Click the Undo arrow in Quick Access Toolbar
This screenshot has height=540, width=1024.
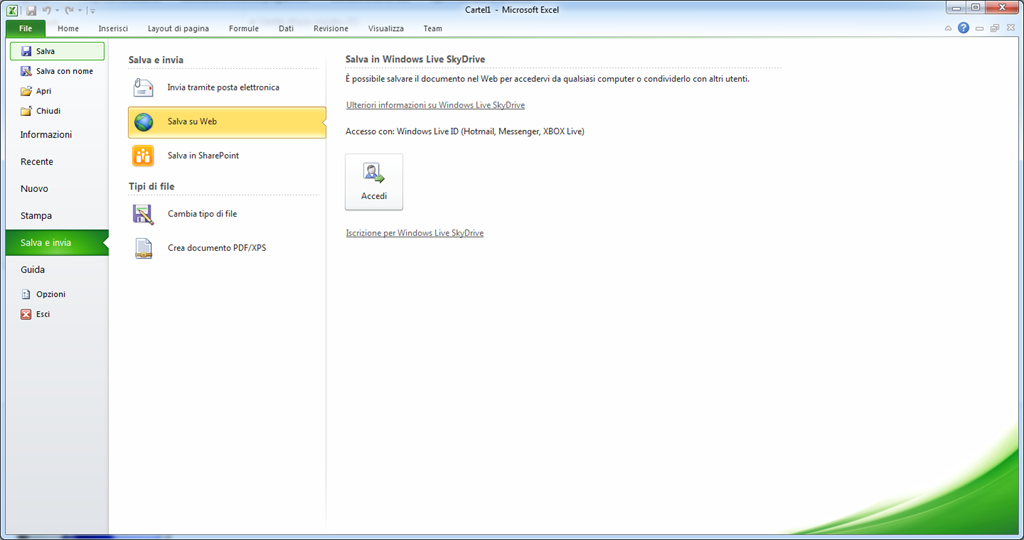46,10
